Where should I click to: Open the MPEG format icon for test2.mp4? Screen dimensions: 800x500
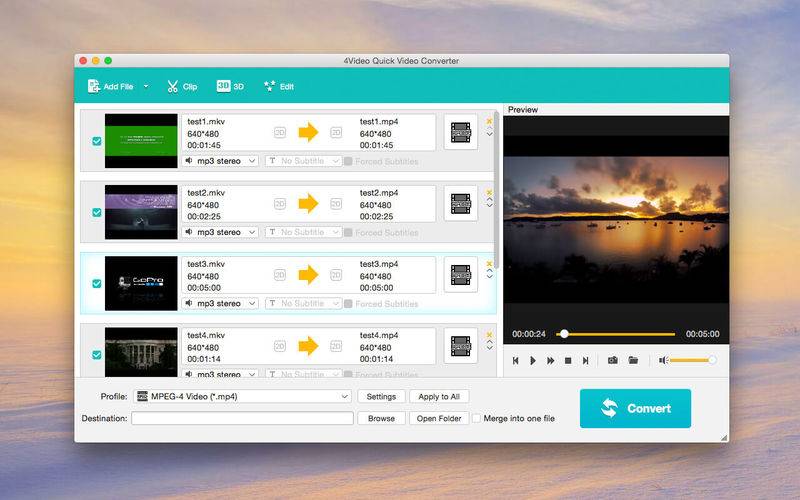461,204
